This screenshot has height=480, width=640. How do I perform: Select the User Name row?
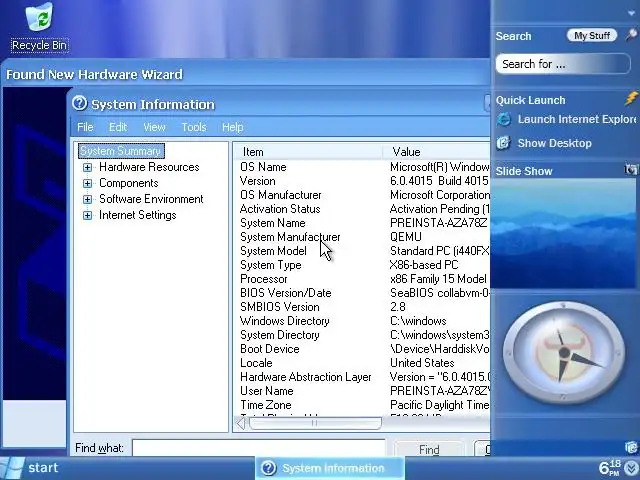[x=363, y=391]
